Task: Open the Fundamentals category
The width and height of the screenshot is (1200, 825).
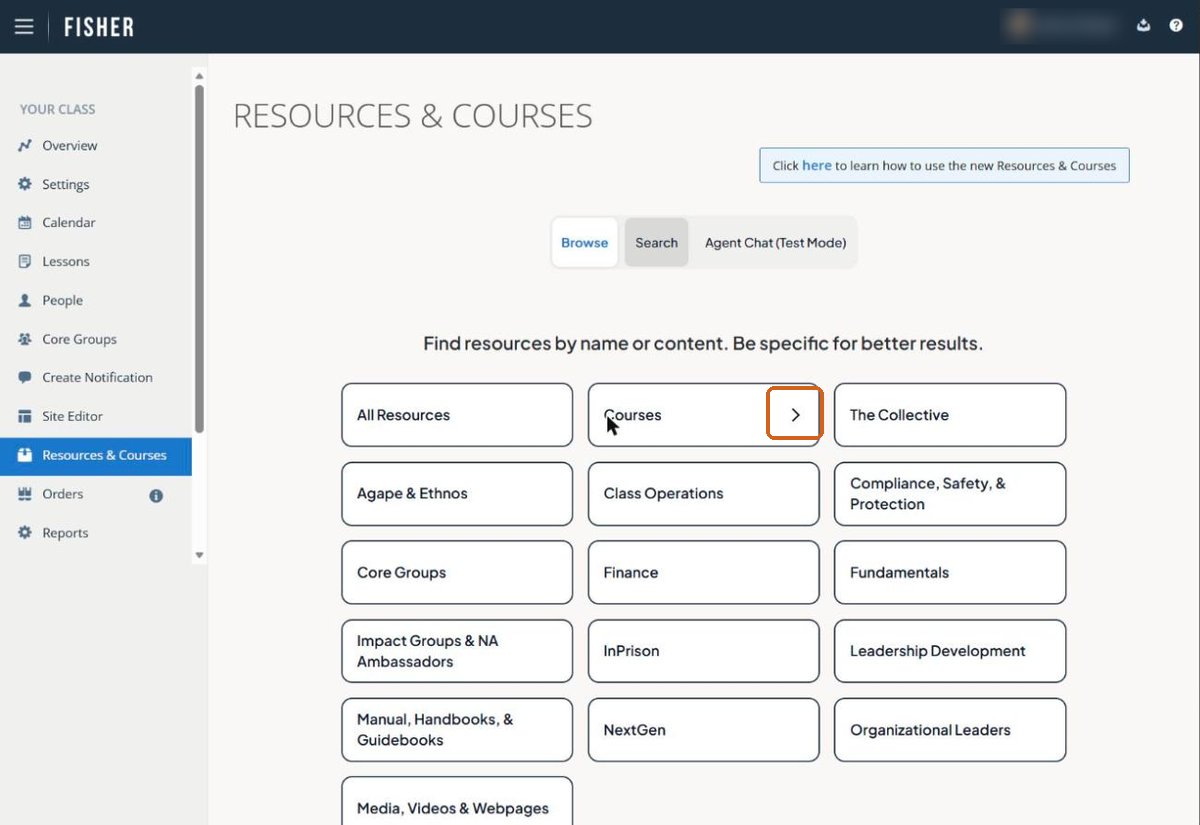Action: [950, 573]
